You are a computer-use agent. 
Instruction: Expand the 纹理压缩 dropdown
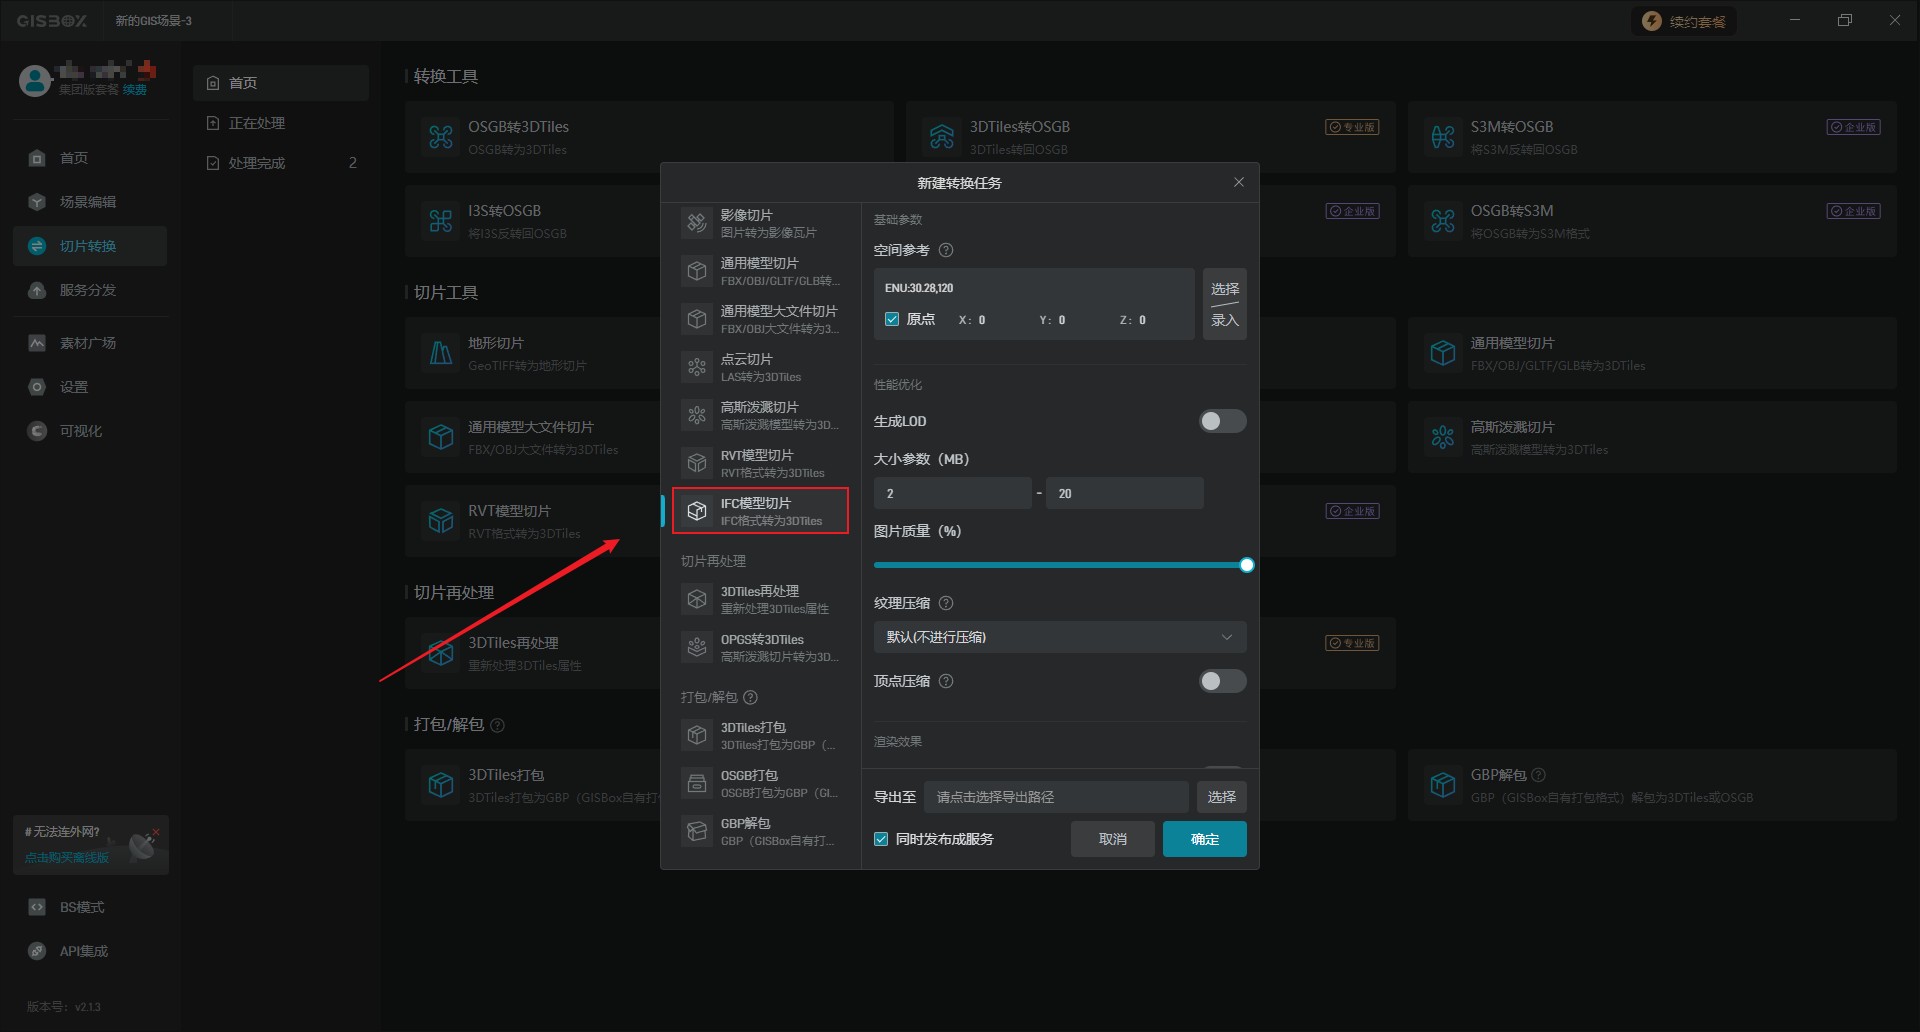coord(1059,637)
